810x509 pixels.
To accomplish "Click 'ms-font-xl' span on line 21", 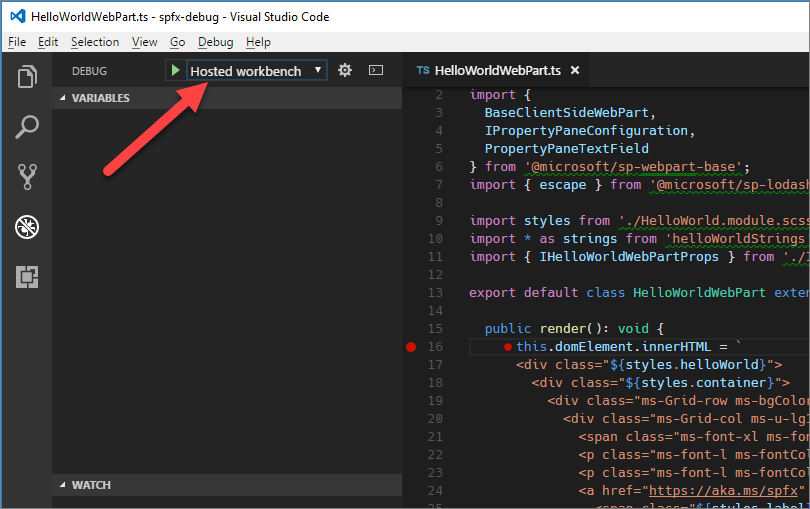I will tap(719, 437).
